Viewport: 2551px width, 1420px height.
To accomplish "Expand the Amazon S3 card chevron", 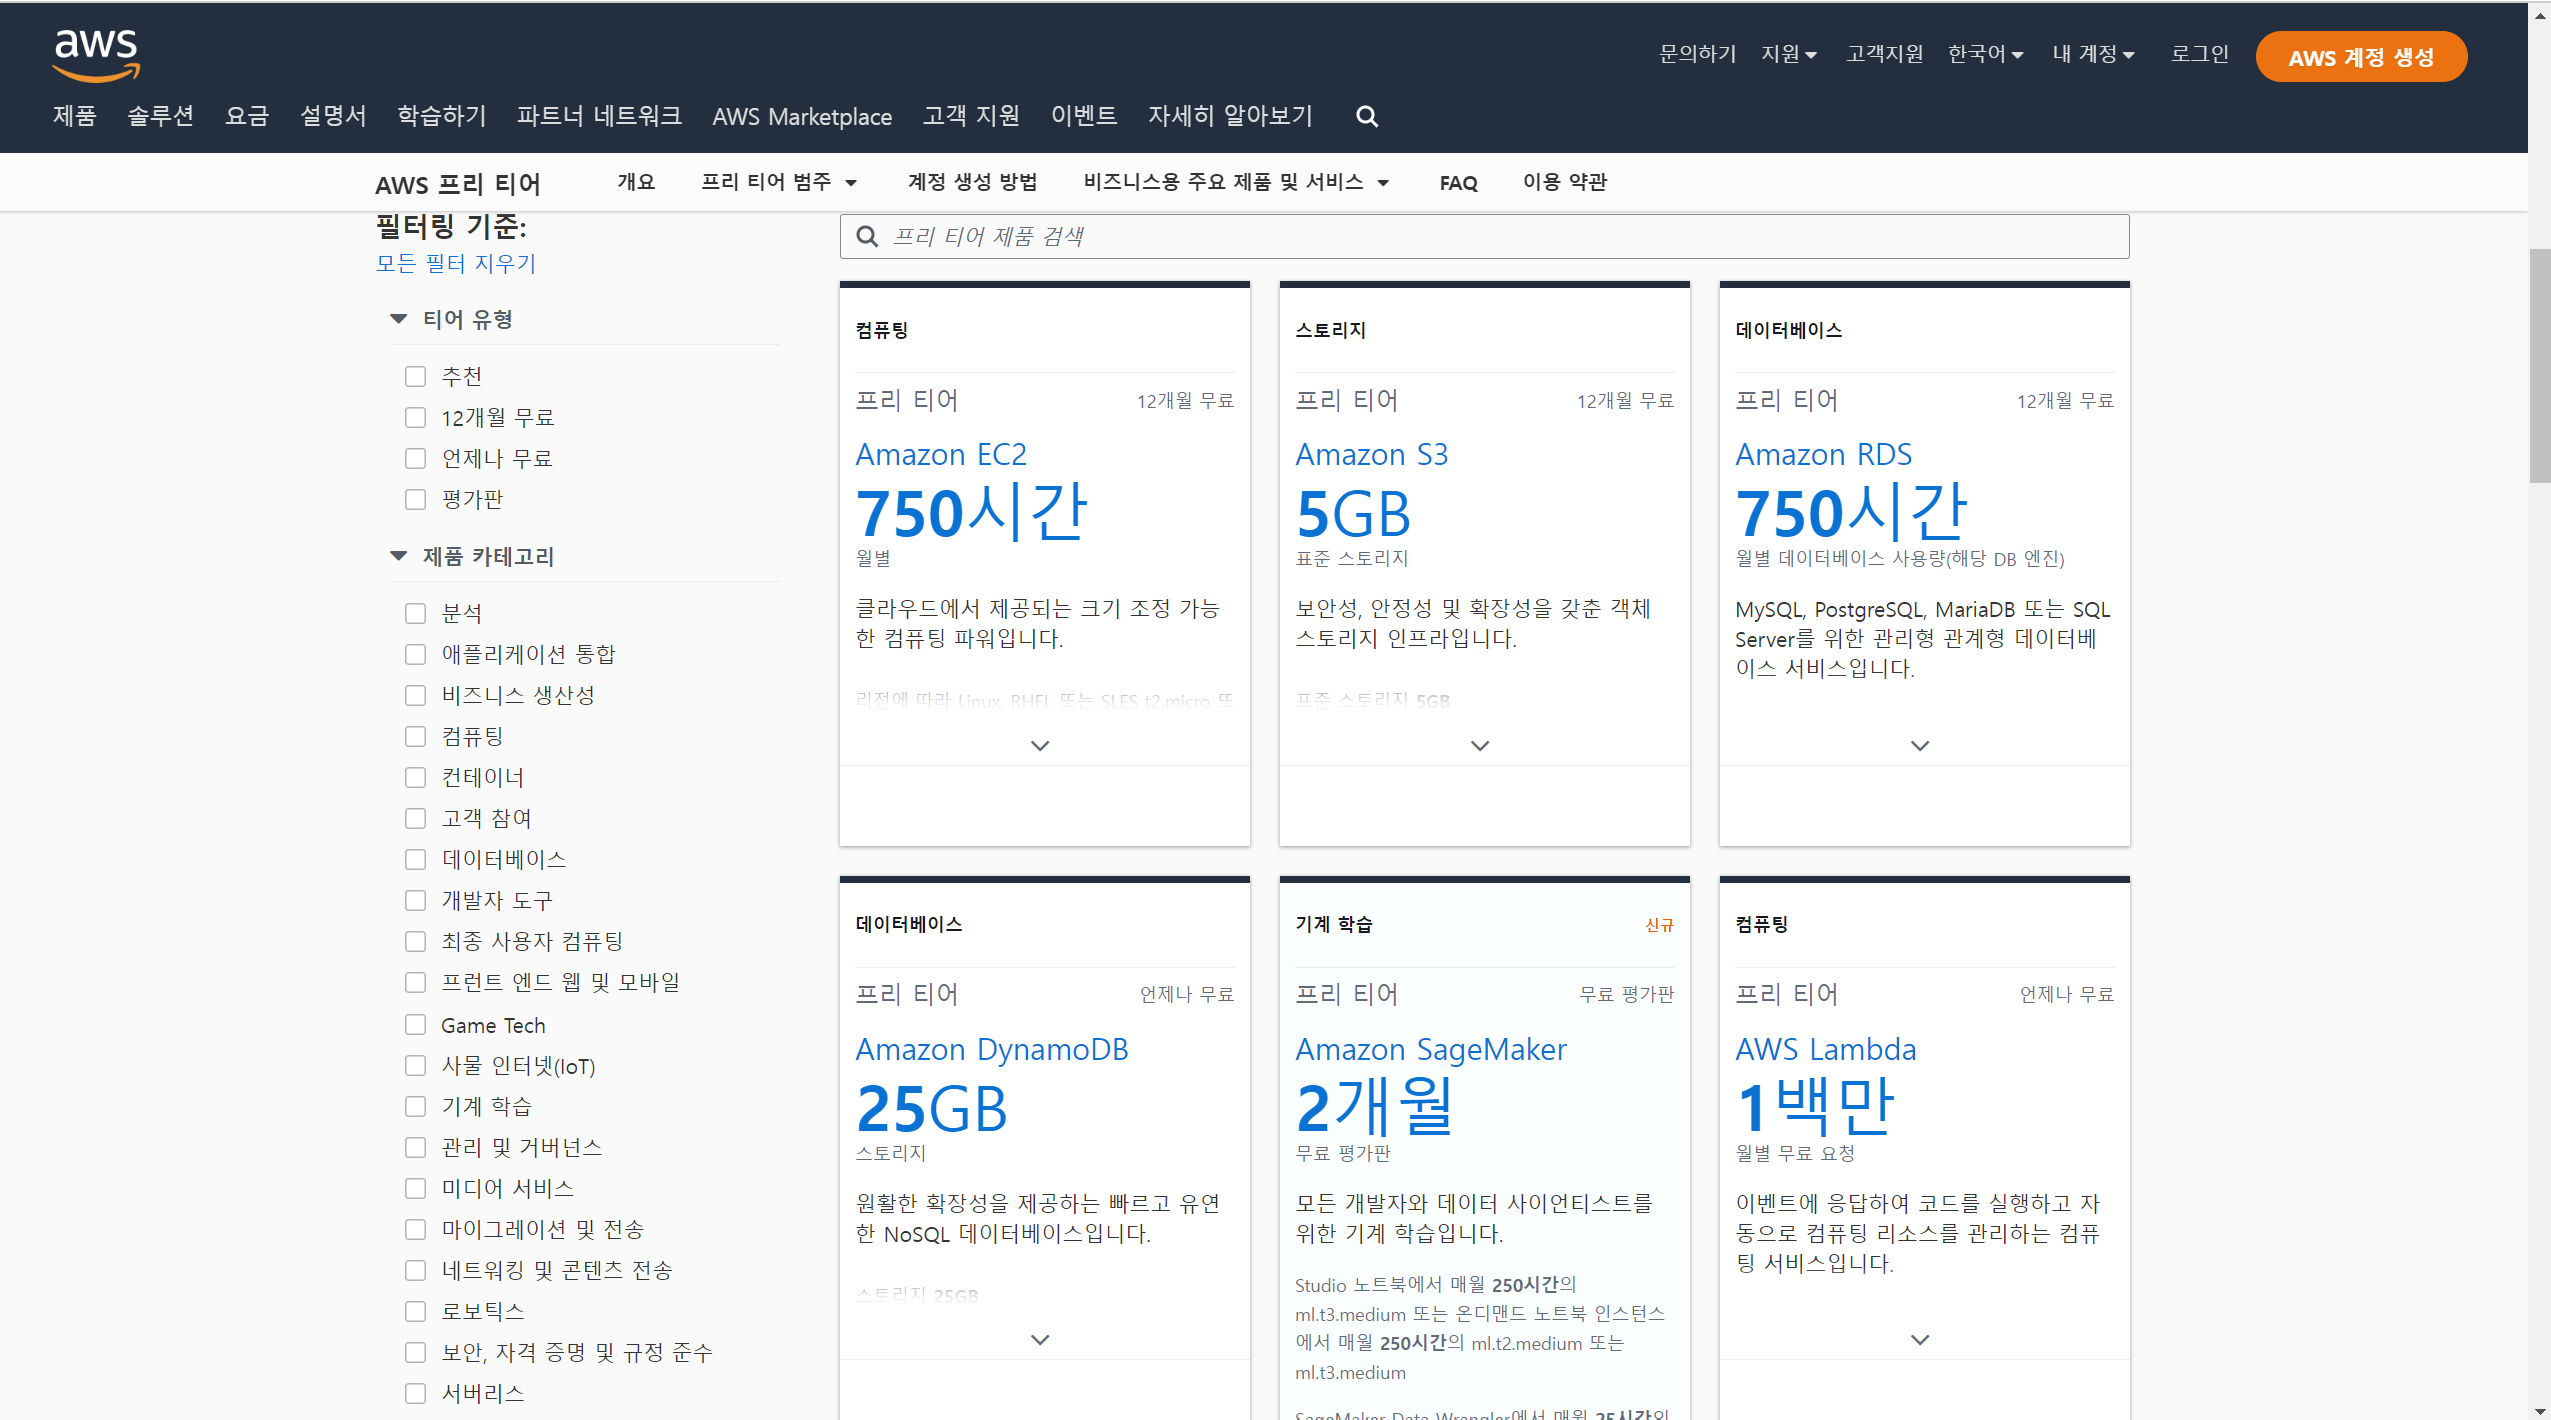I will point(1480,746).
